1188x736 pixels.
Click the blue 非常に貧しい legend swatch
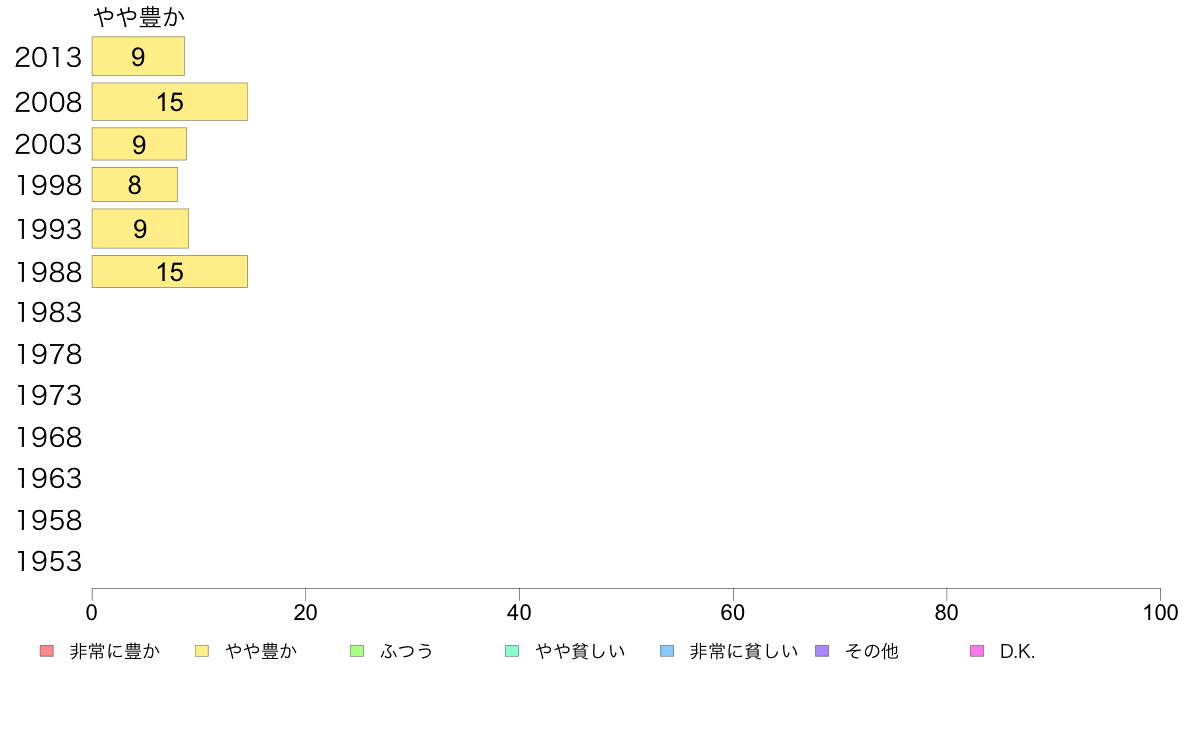point(667,651)
